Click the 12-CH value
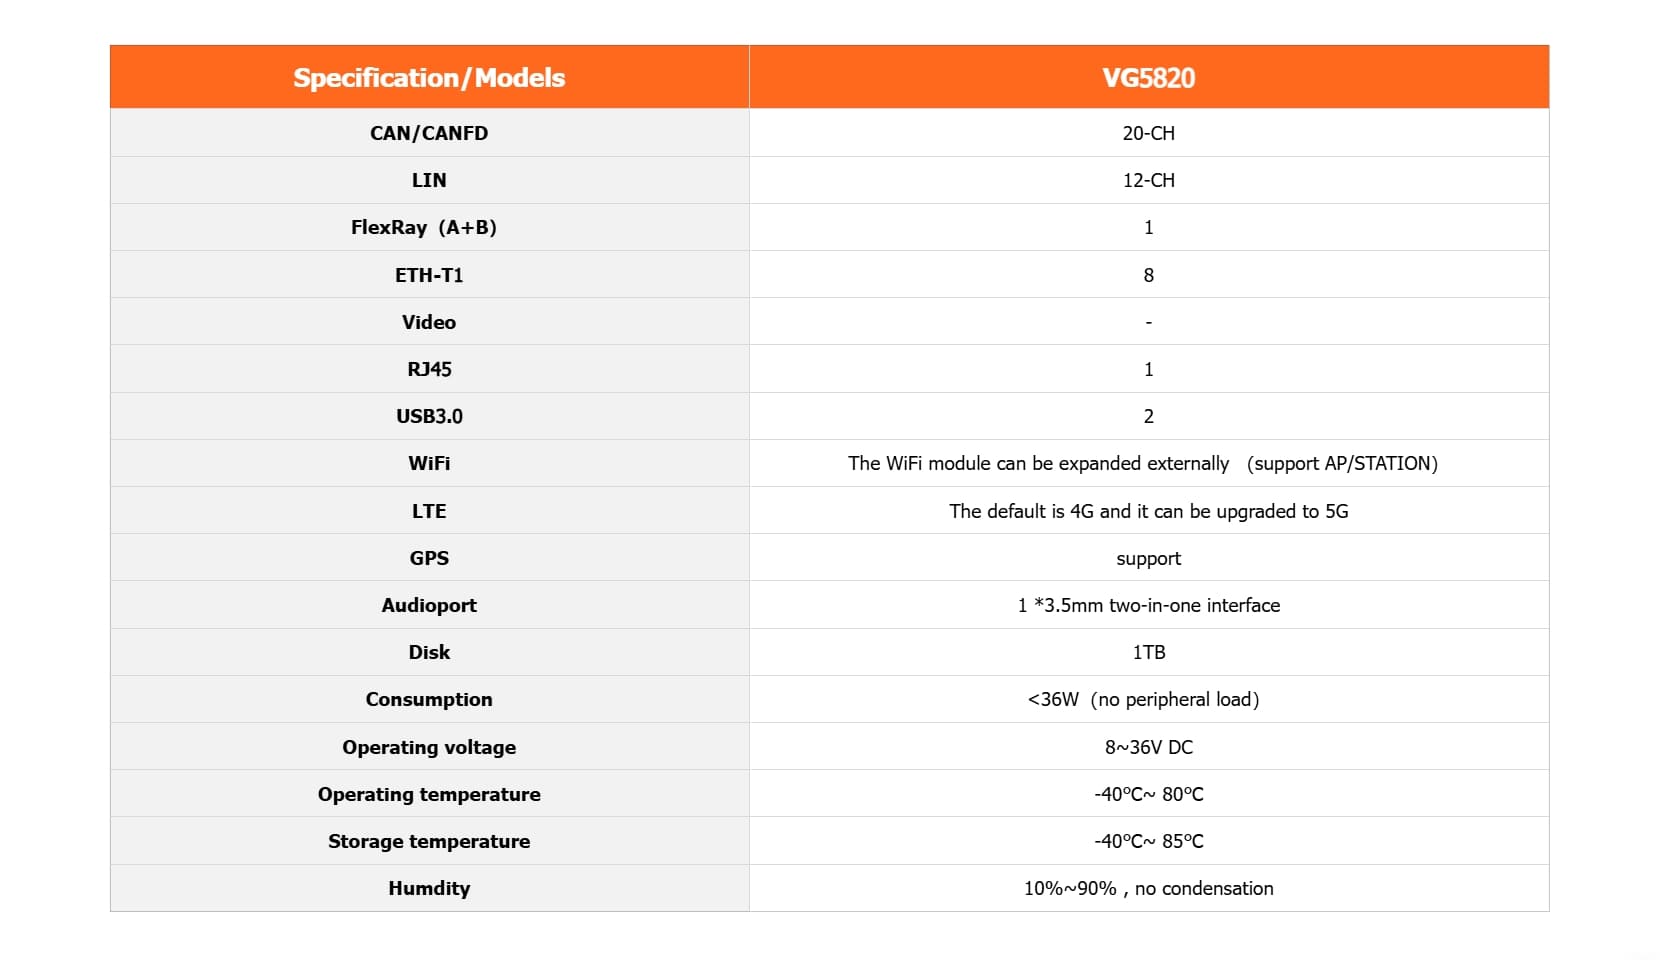 click(1148, 180)
